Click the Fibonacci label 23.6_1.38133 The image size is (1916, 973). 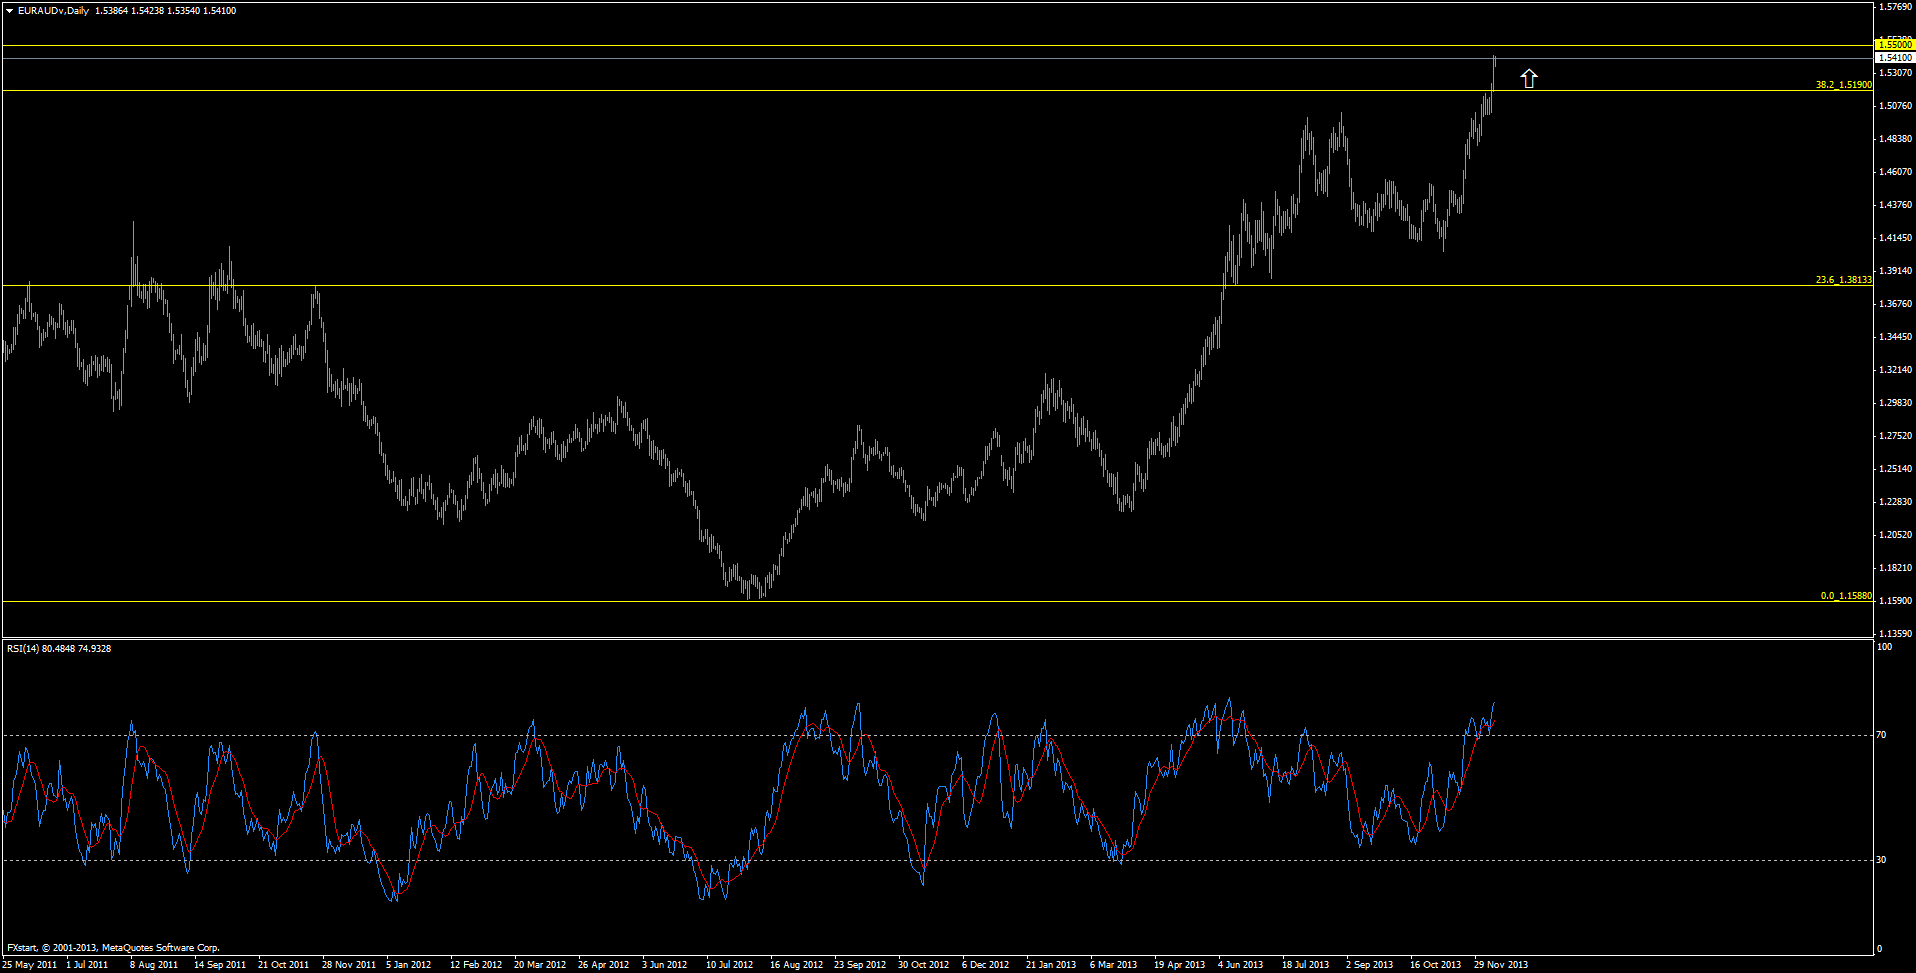click(x=1844, y=280)
